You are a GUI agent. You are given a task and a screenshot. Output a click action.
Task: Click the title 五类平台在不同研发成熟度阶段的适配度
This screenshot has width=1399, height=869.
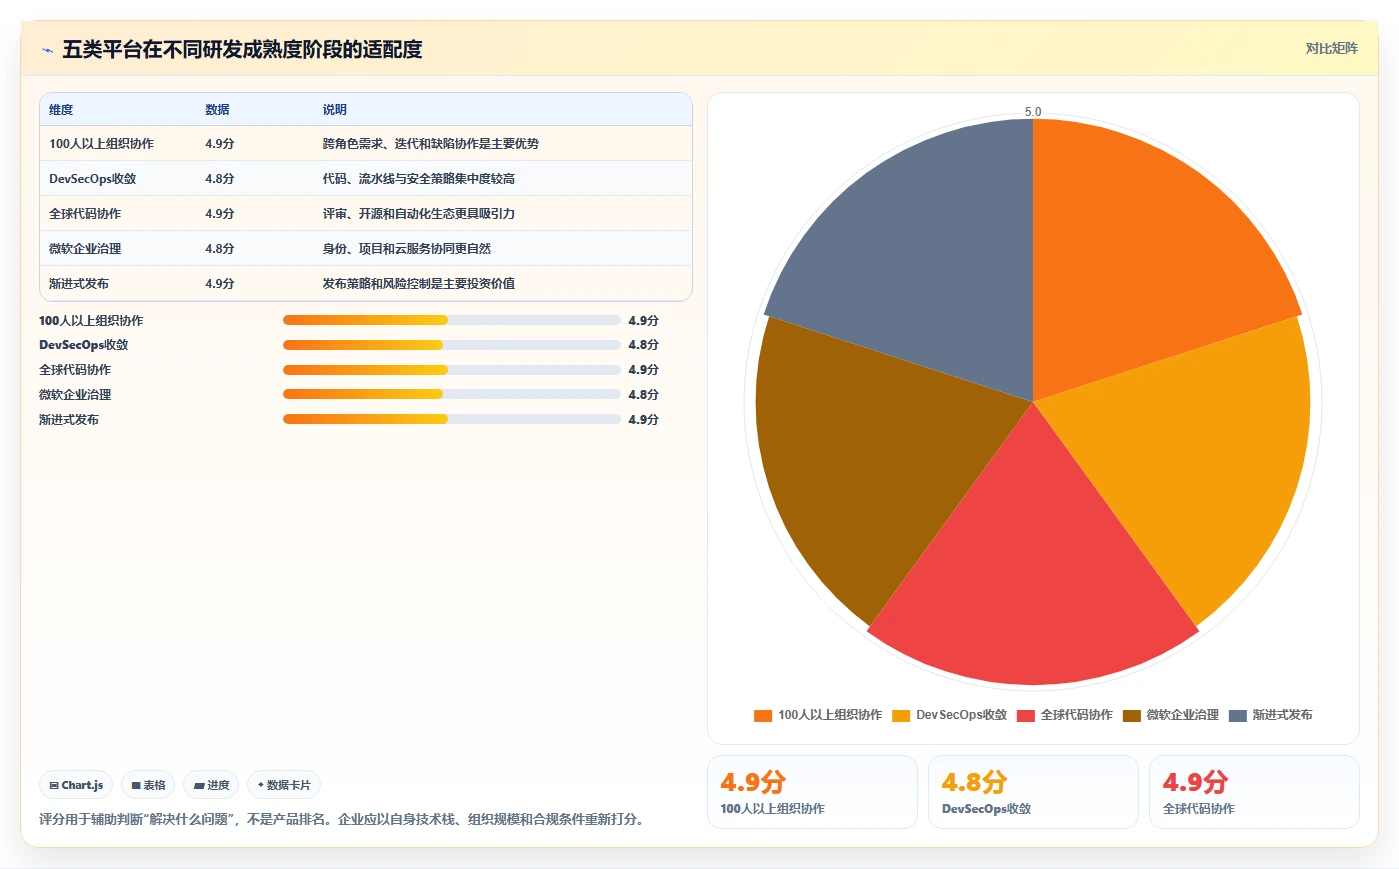click(x=242, y=49)
